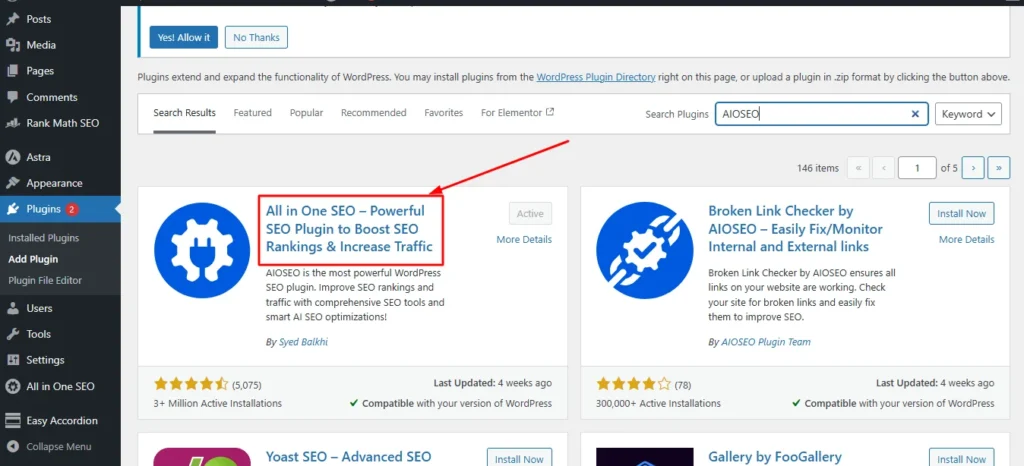Click the external link icon next to For Elementor

coord(550,112)
